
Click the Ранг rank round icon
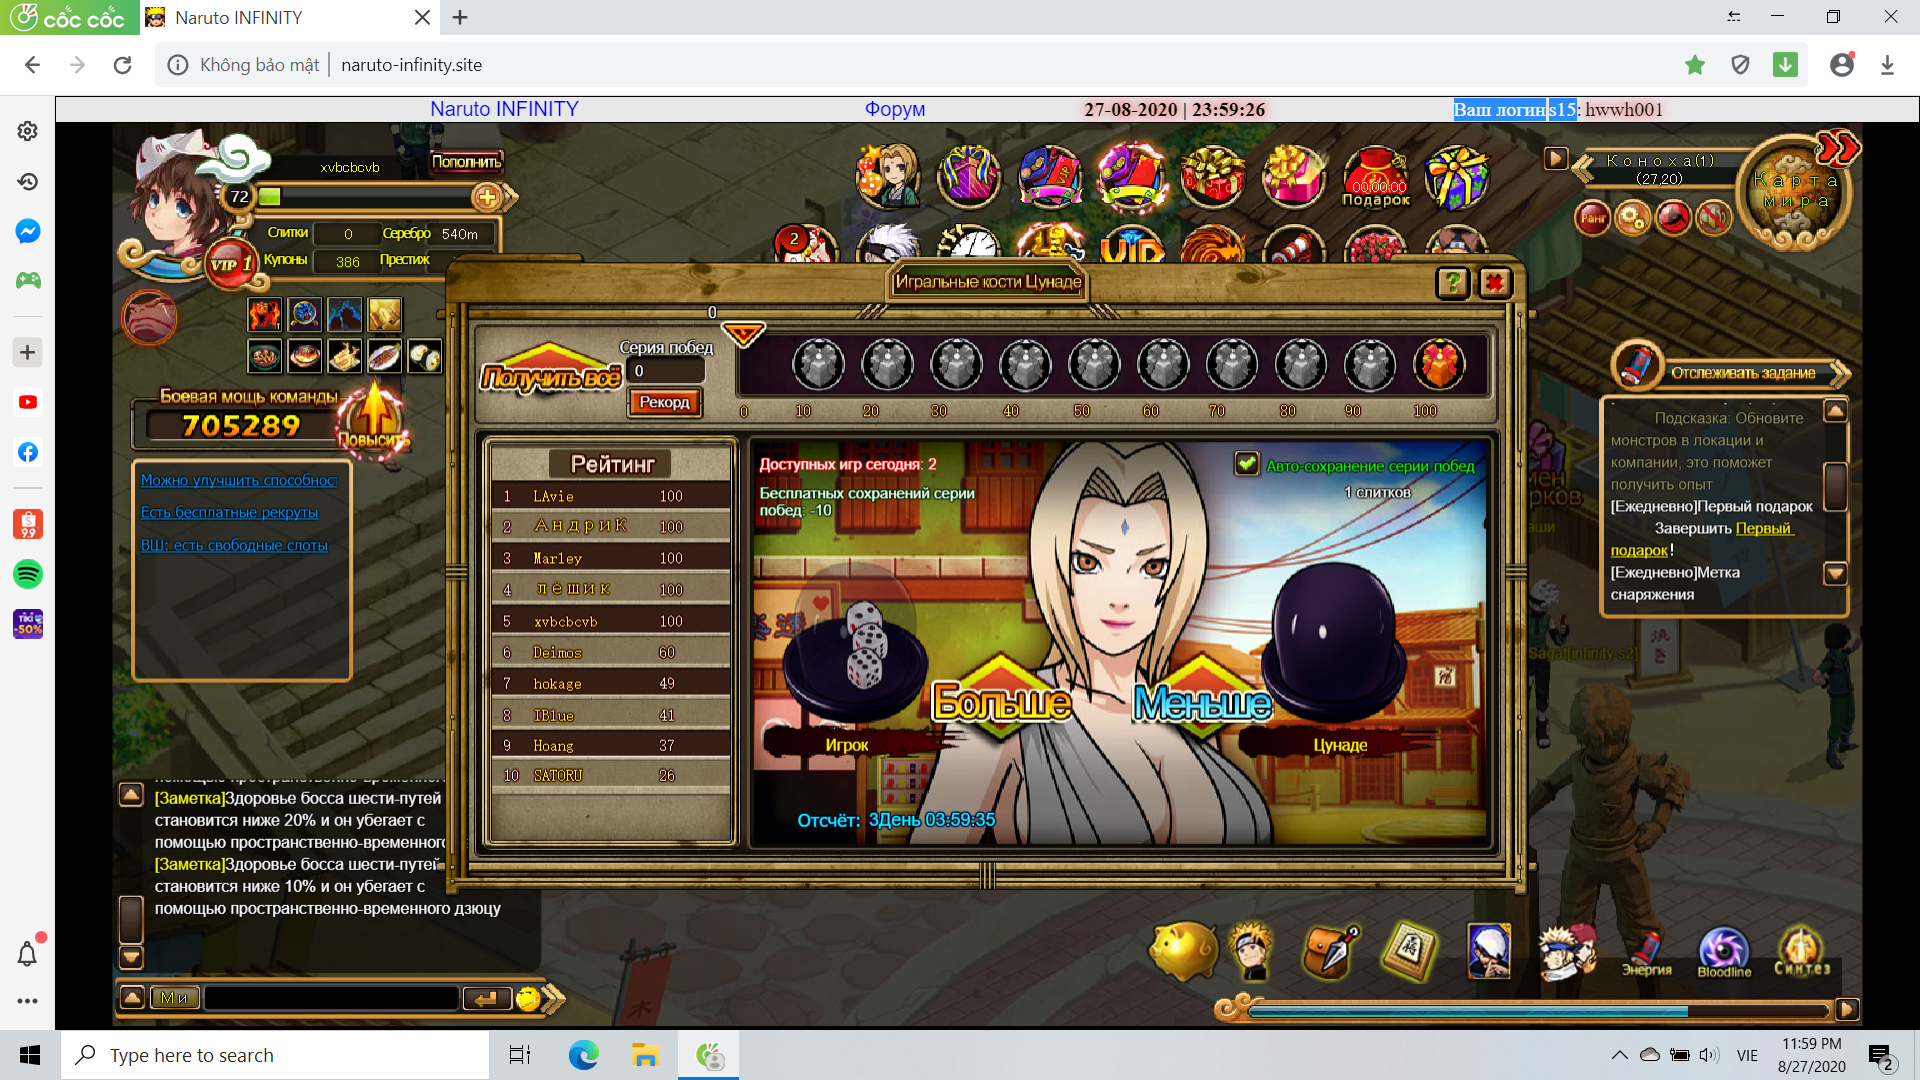pyautogui.click(x=1592, y=218)
